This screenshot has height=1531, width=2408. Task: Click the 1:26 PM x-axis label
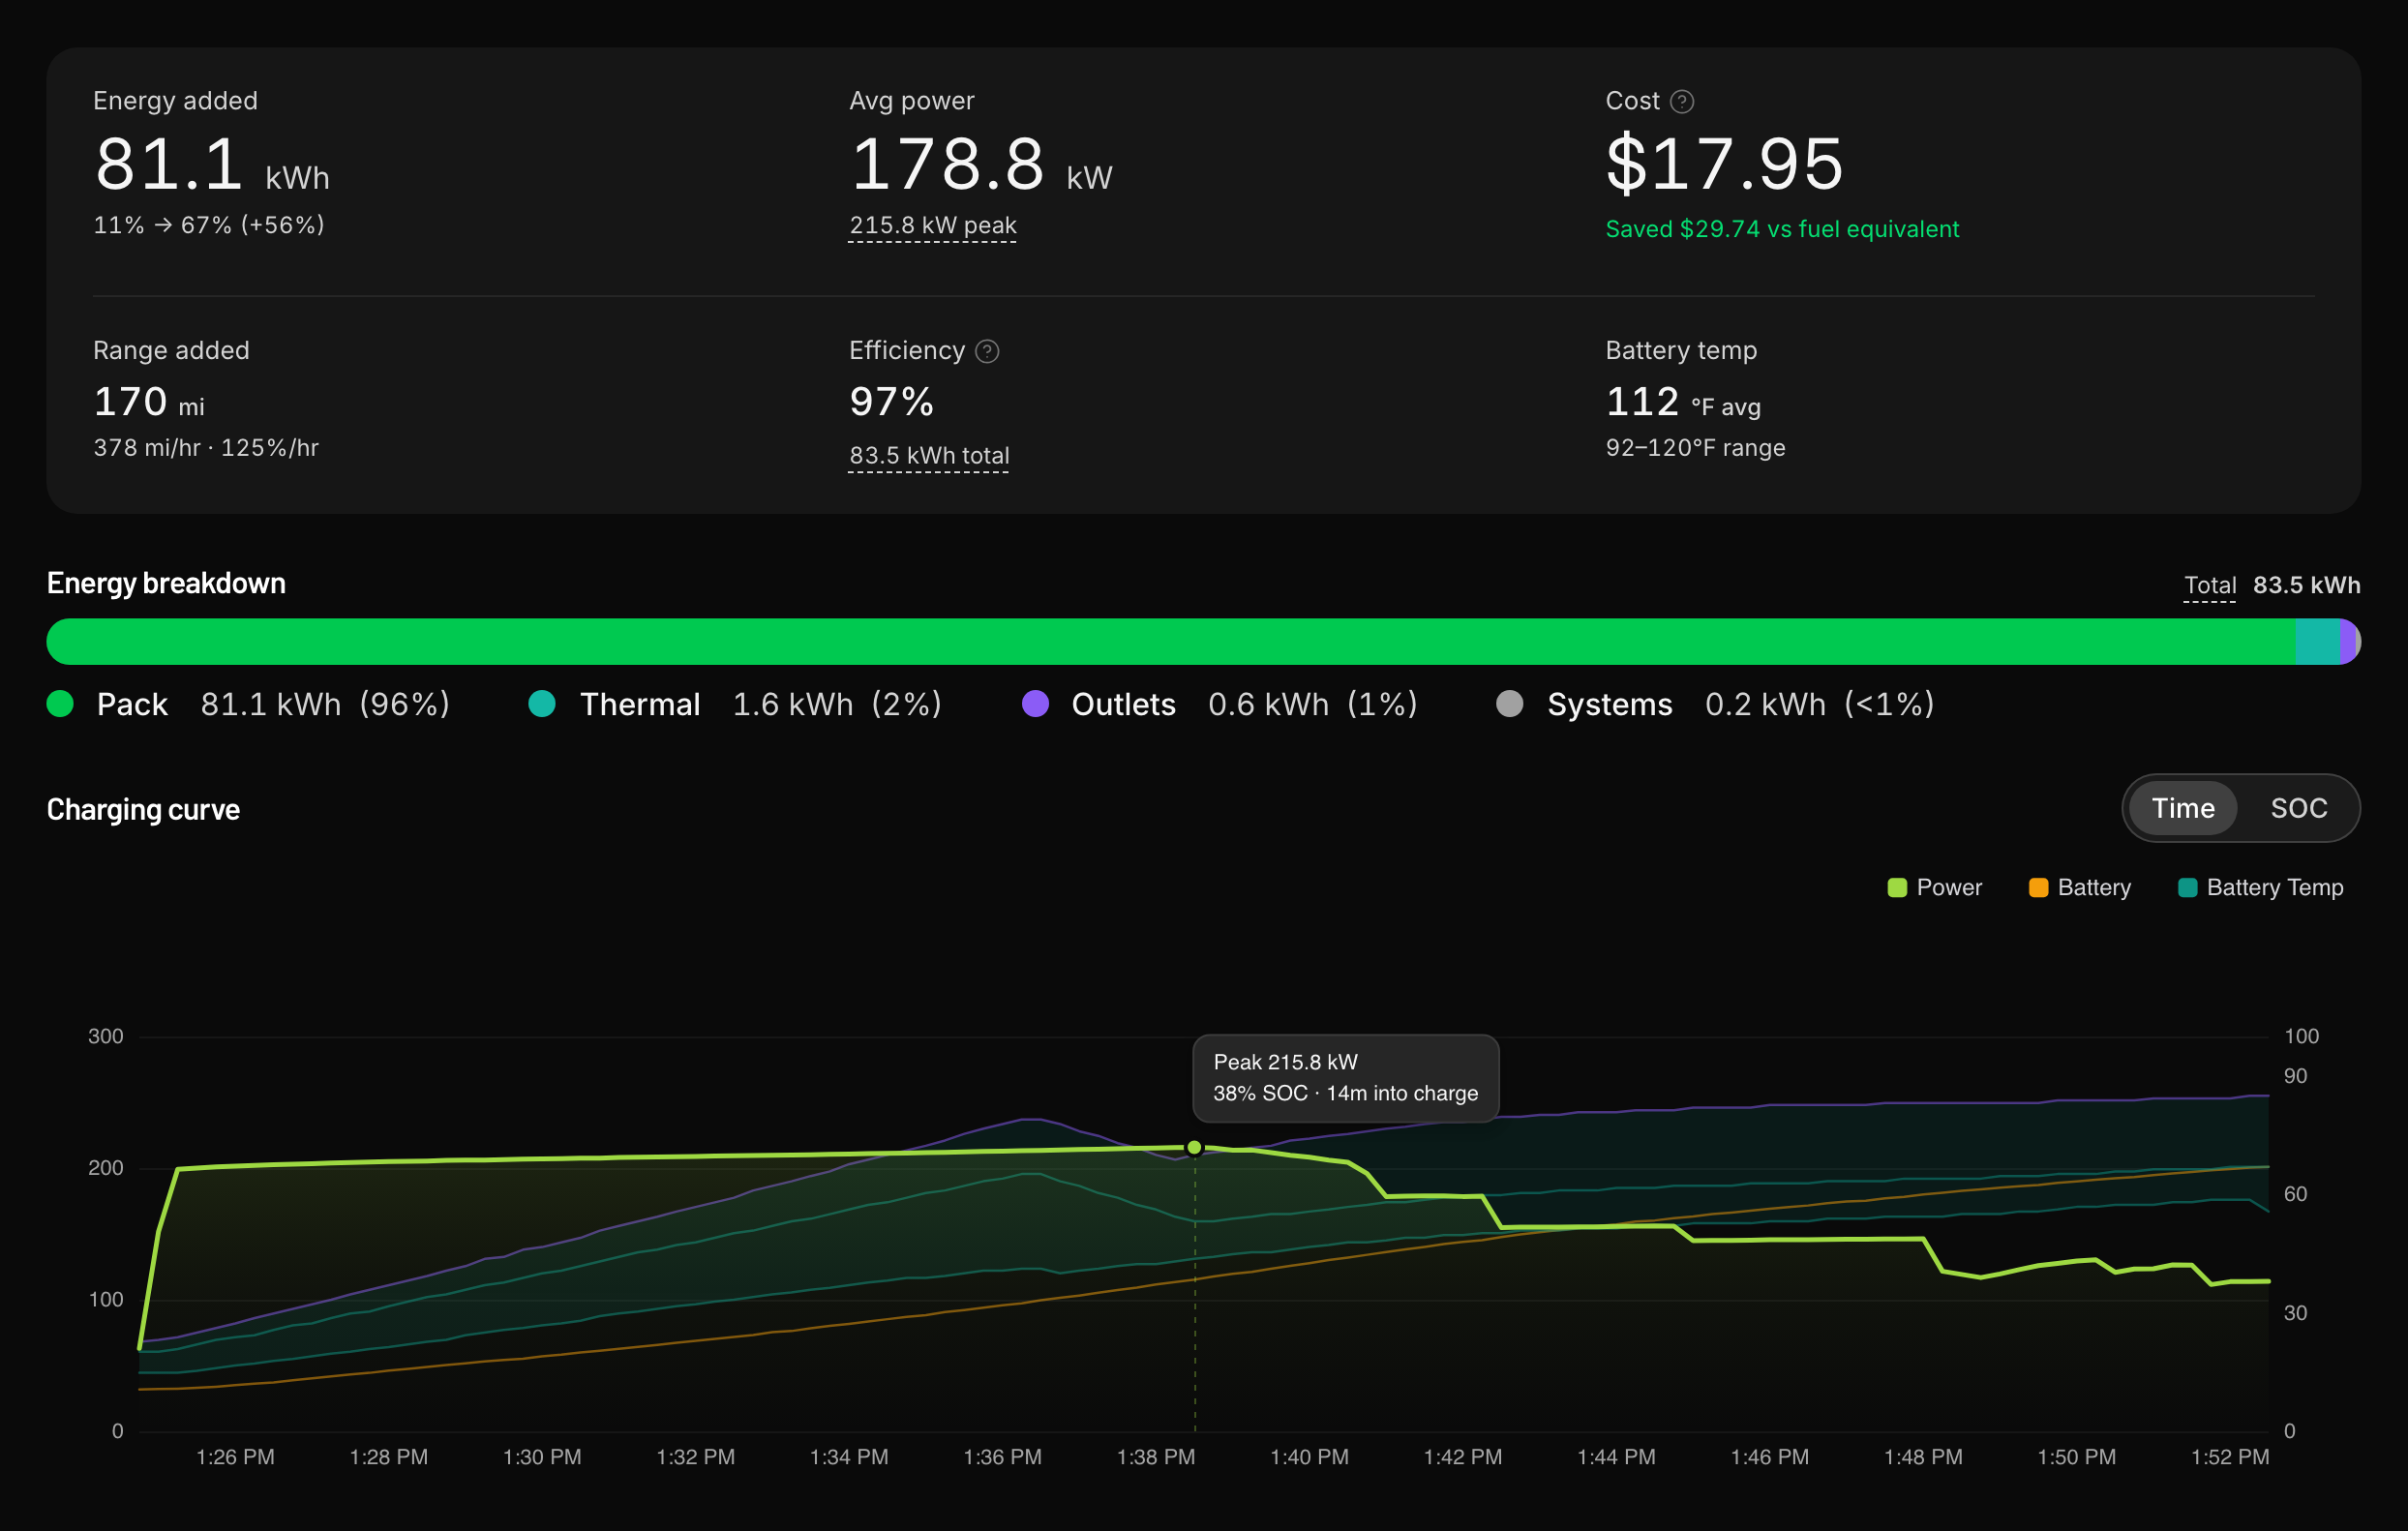(235, 1457)
